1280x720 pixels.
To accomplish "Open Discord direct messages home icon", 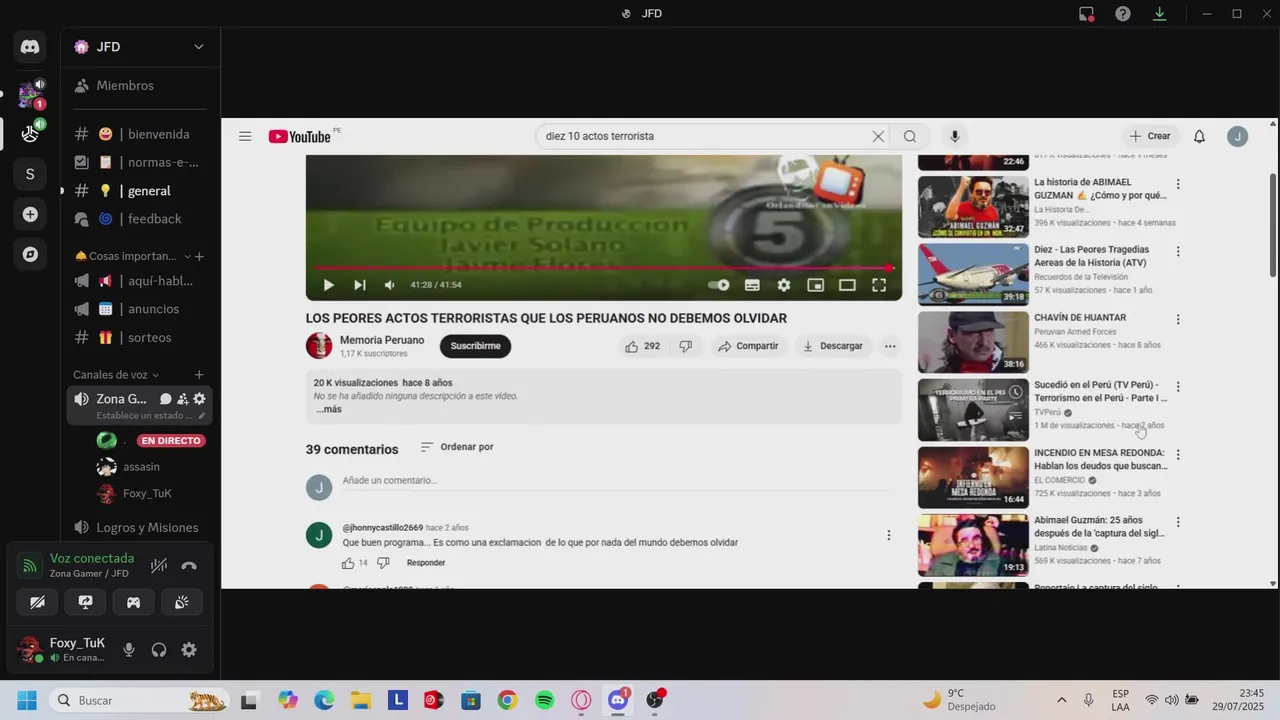I will click(30, 47).
